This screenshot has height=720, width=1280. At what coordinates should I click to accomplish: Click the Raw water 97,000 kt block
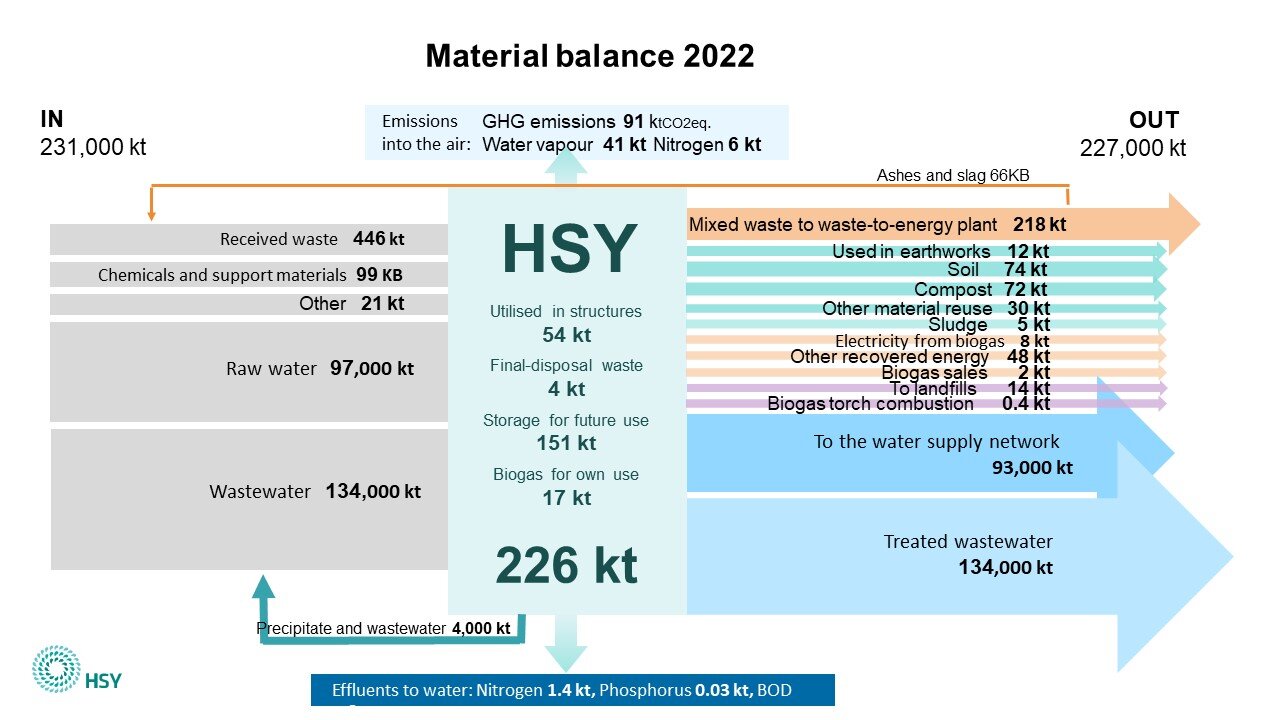point(249,371)
